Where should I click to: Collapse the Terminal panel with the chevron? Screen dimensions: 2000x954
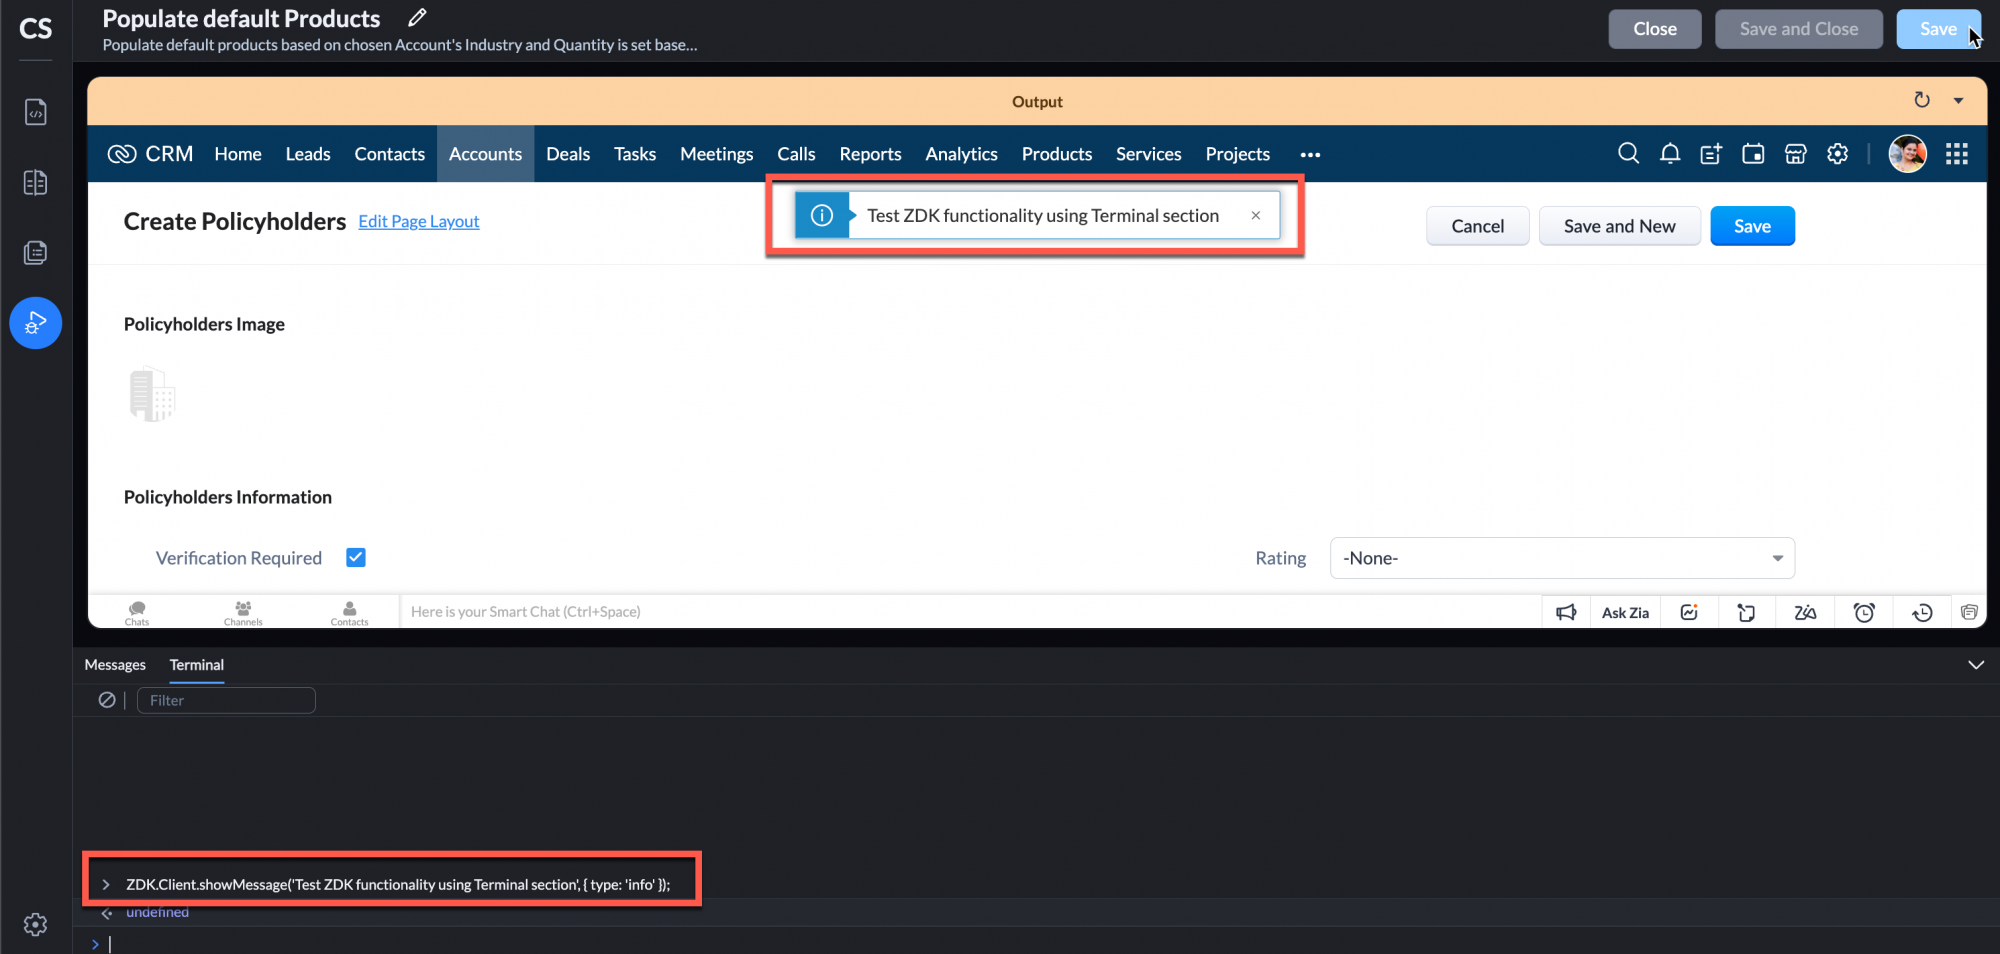point(1975,664)
